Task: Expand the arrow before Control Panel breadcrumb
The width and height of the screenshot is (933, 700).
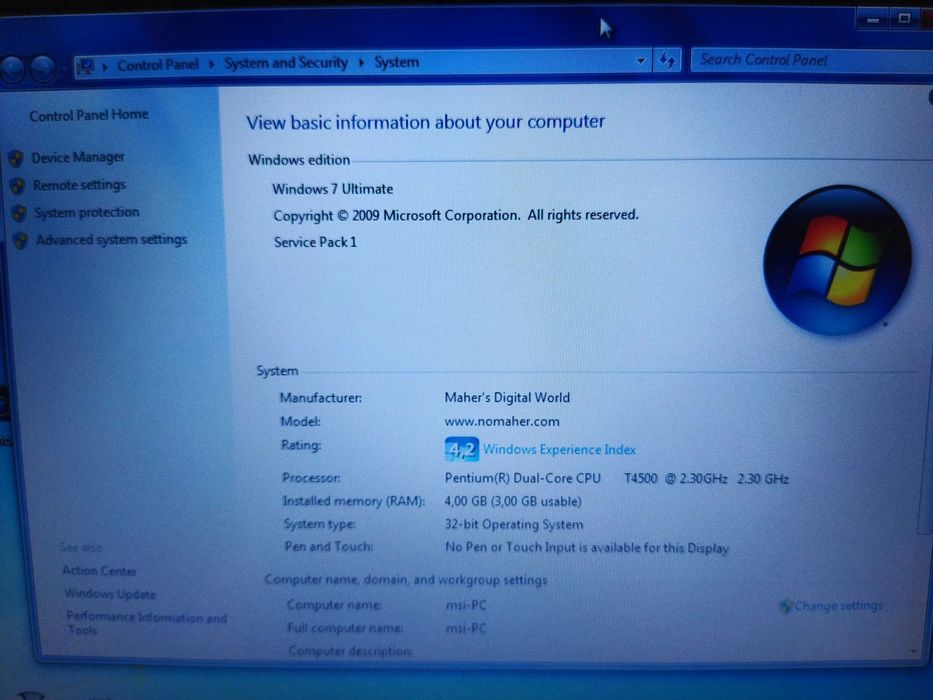Action: coord(105,66)
